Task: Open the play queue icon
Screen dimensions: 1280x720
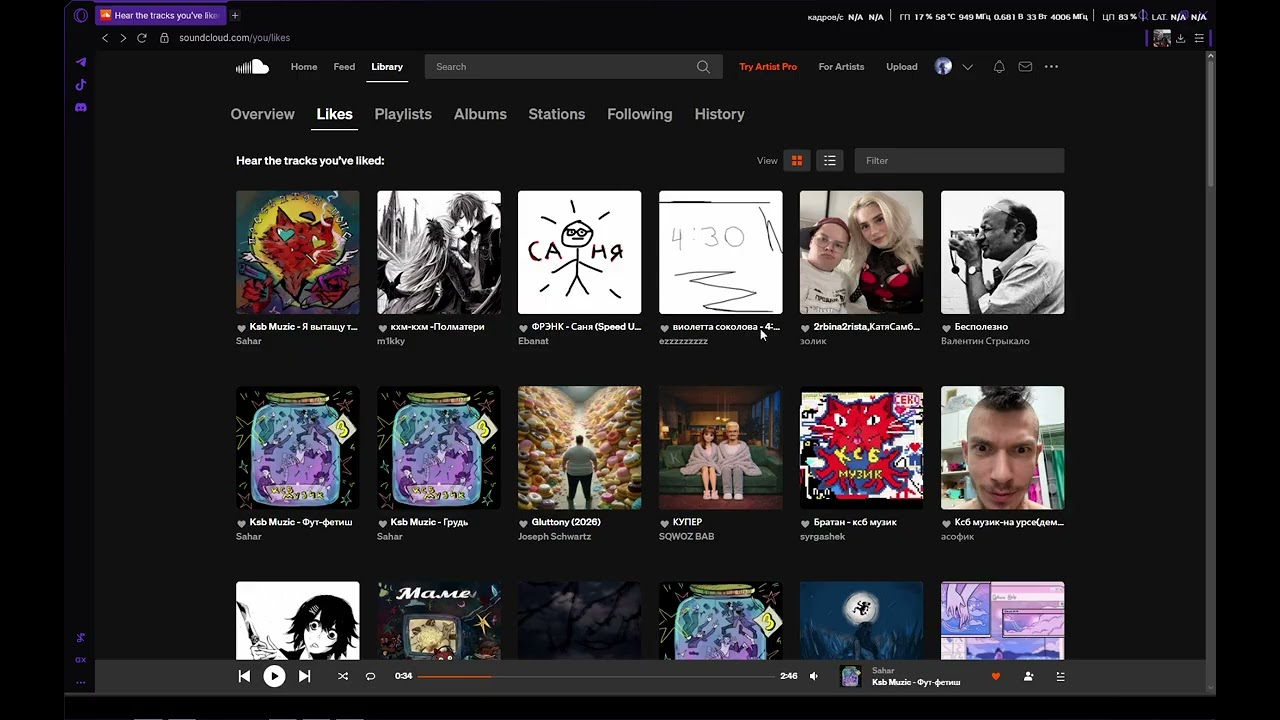Action: point(1061,677)
